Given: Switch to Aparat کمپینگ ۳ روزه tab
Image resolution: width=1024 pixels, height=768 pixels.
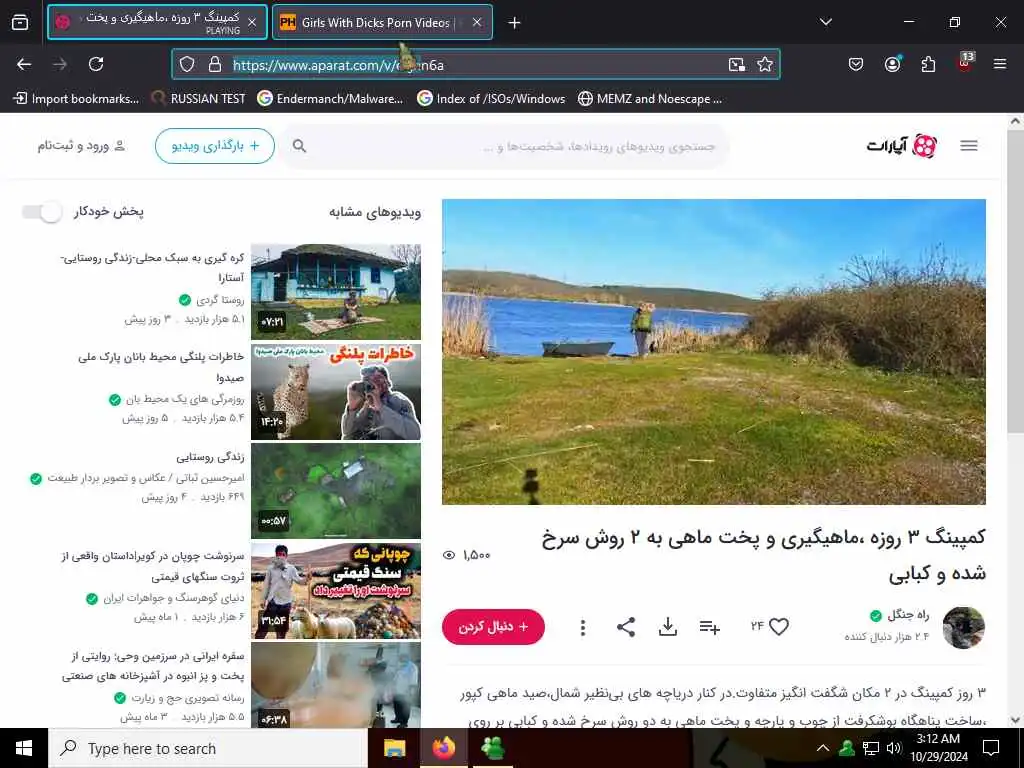Looking at the screenshot, I should click(157, 22).
